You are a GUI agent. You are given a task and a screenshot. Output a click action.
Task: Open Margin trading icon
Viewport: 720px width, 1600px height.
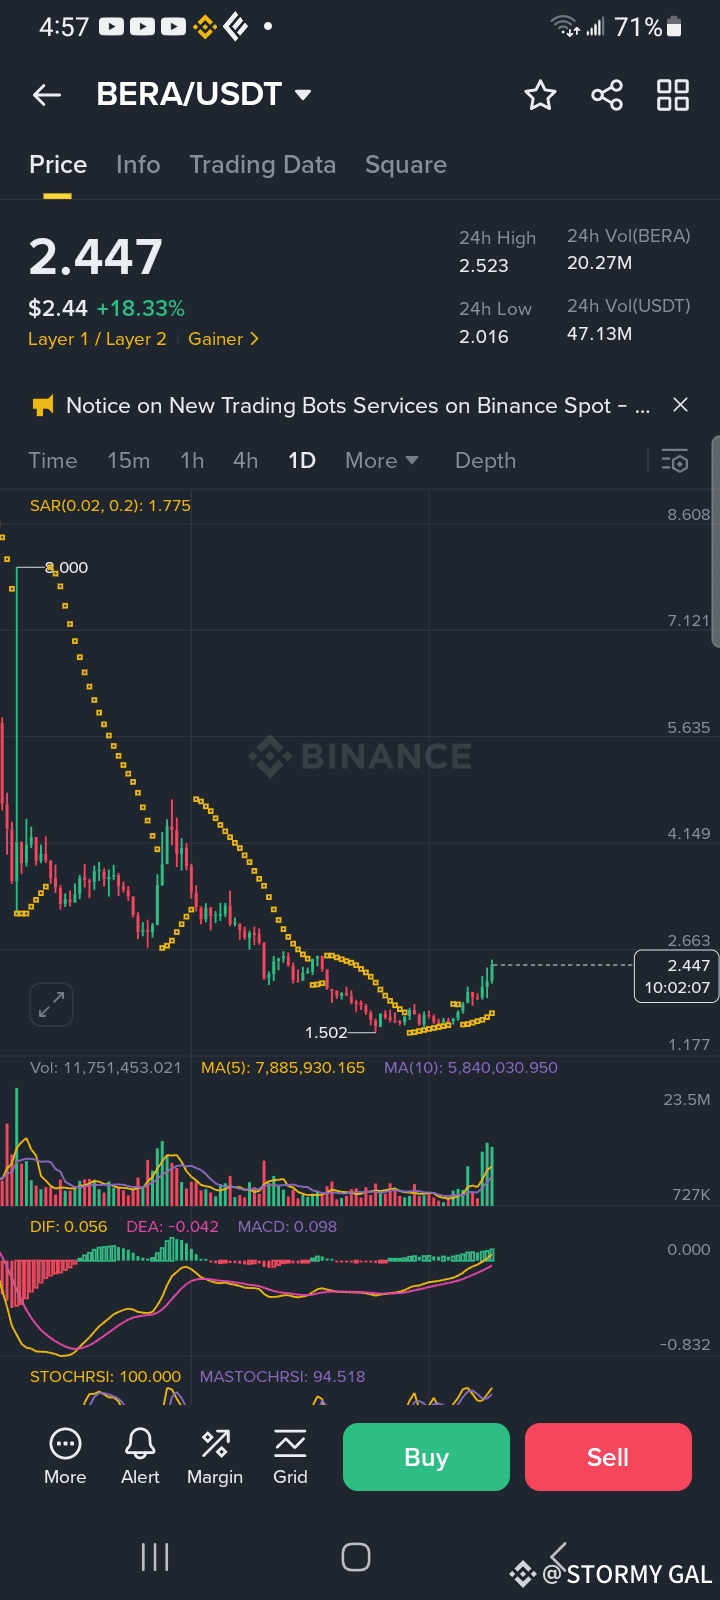[x=215, y=1444]
